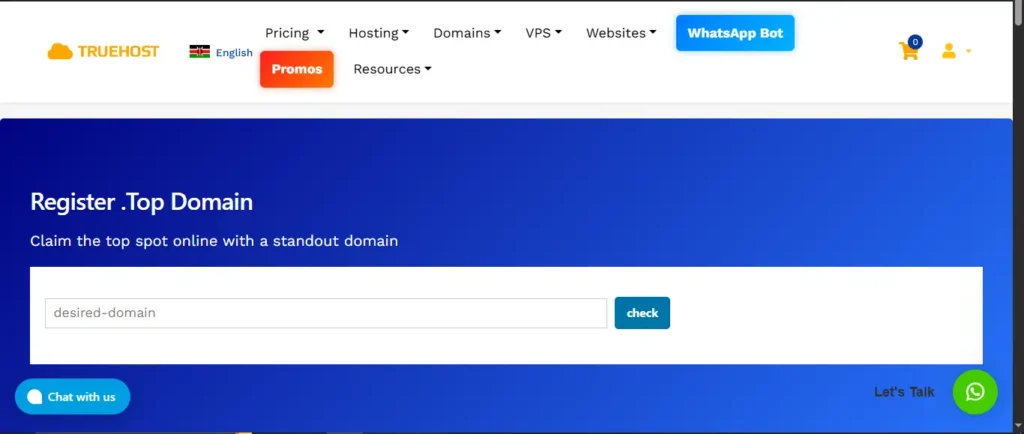Expand the Resources menu

tap(392, 69)
